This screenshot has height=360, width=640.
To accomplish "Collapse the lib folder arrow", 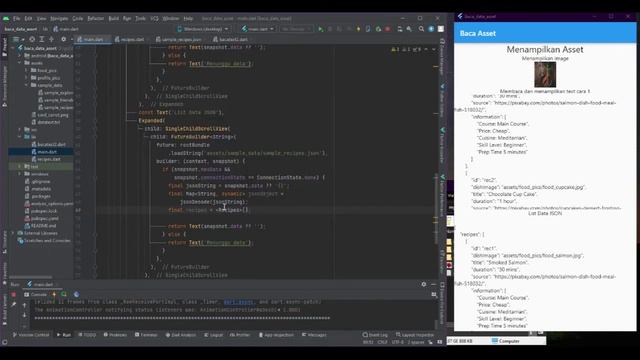I will [20, 137].
